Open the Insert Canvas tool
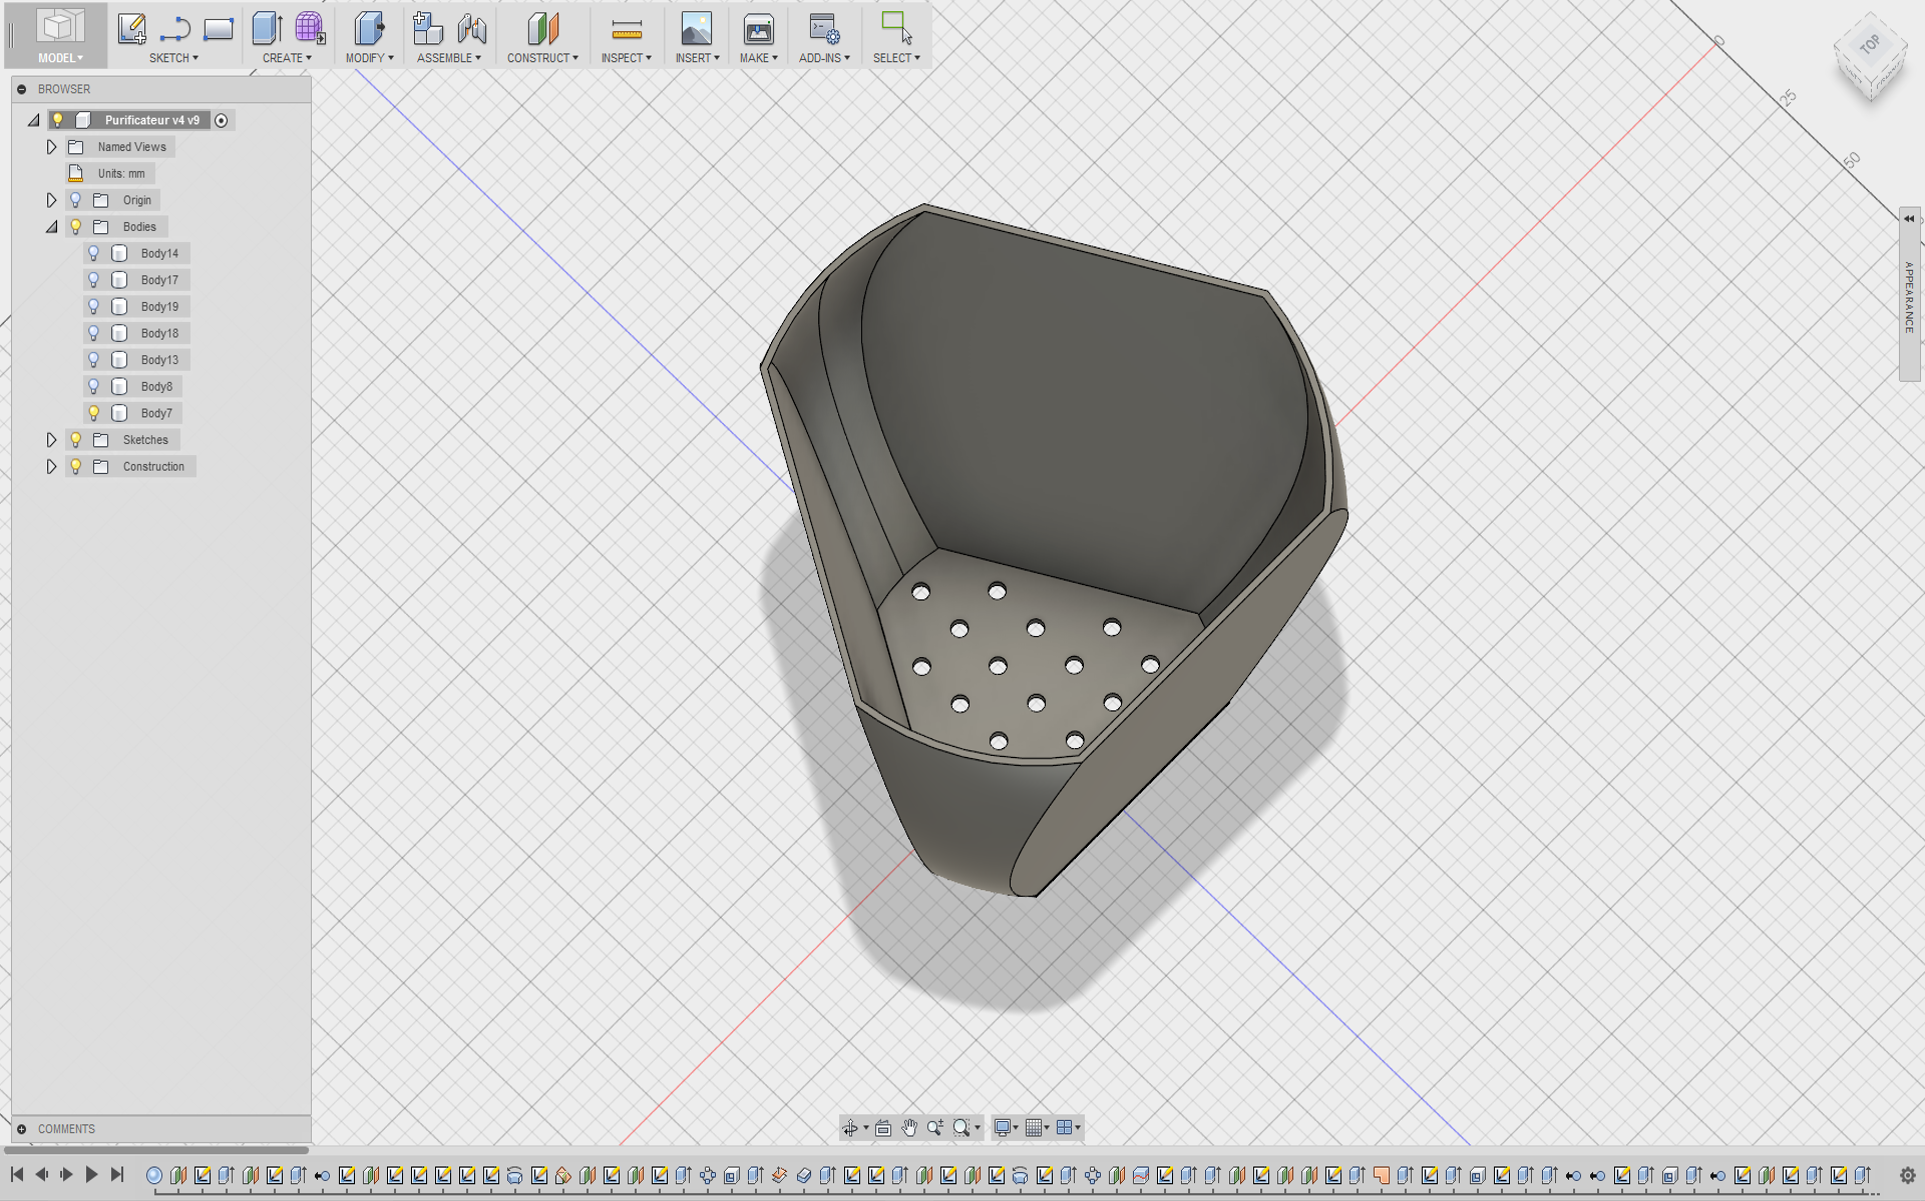This screenshot has height=1201, width=1925. [696, 28]
